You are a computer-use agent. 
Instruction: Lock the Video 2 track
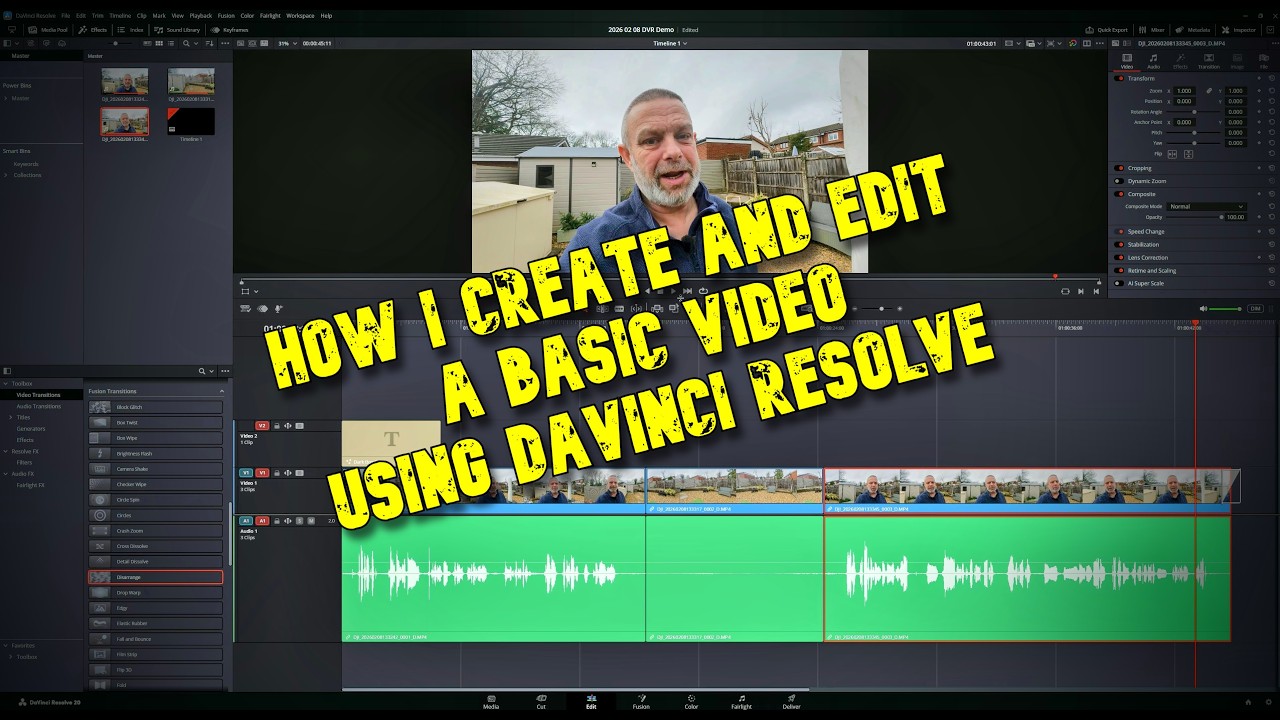click(x=276, y=426)
